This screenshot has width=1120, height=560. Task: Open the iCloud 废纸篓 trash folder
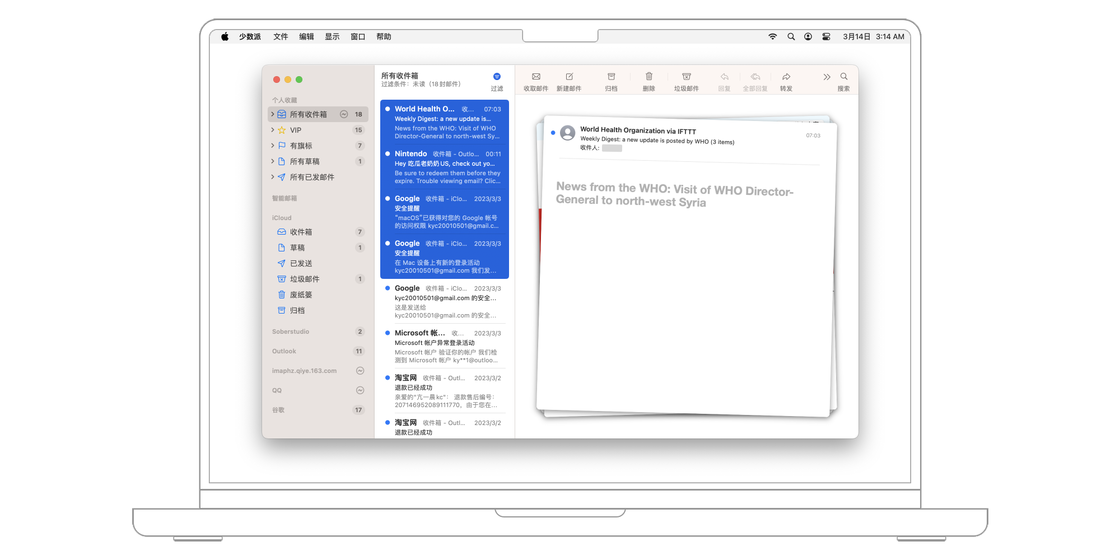pos(301,295)
